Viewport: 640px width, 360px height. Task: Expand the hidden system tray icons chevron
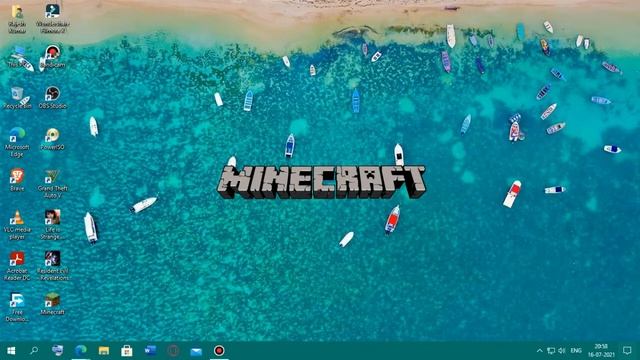click(539, 351)
